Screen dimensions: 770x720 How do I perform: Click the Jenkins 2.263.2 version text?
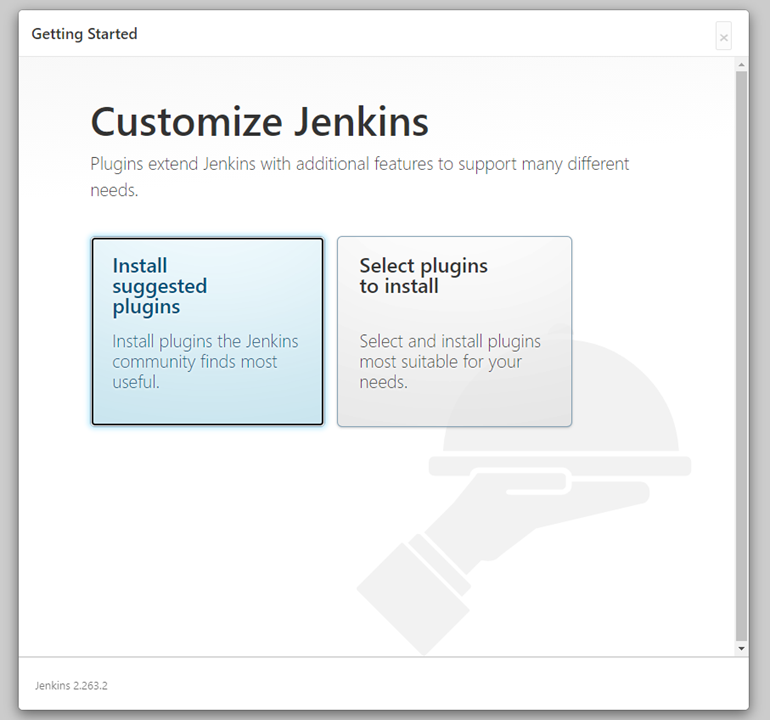coord(71,686)
